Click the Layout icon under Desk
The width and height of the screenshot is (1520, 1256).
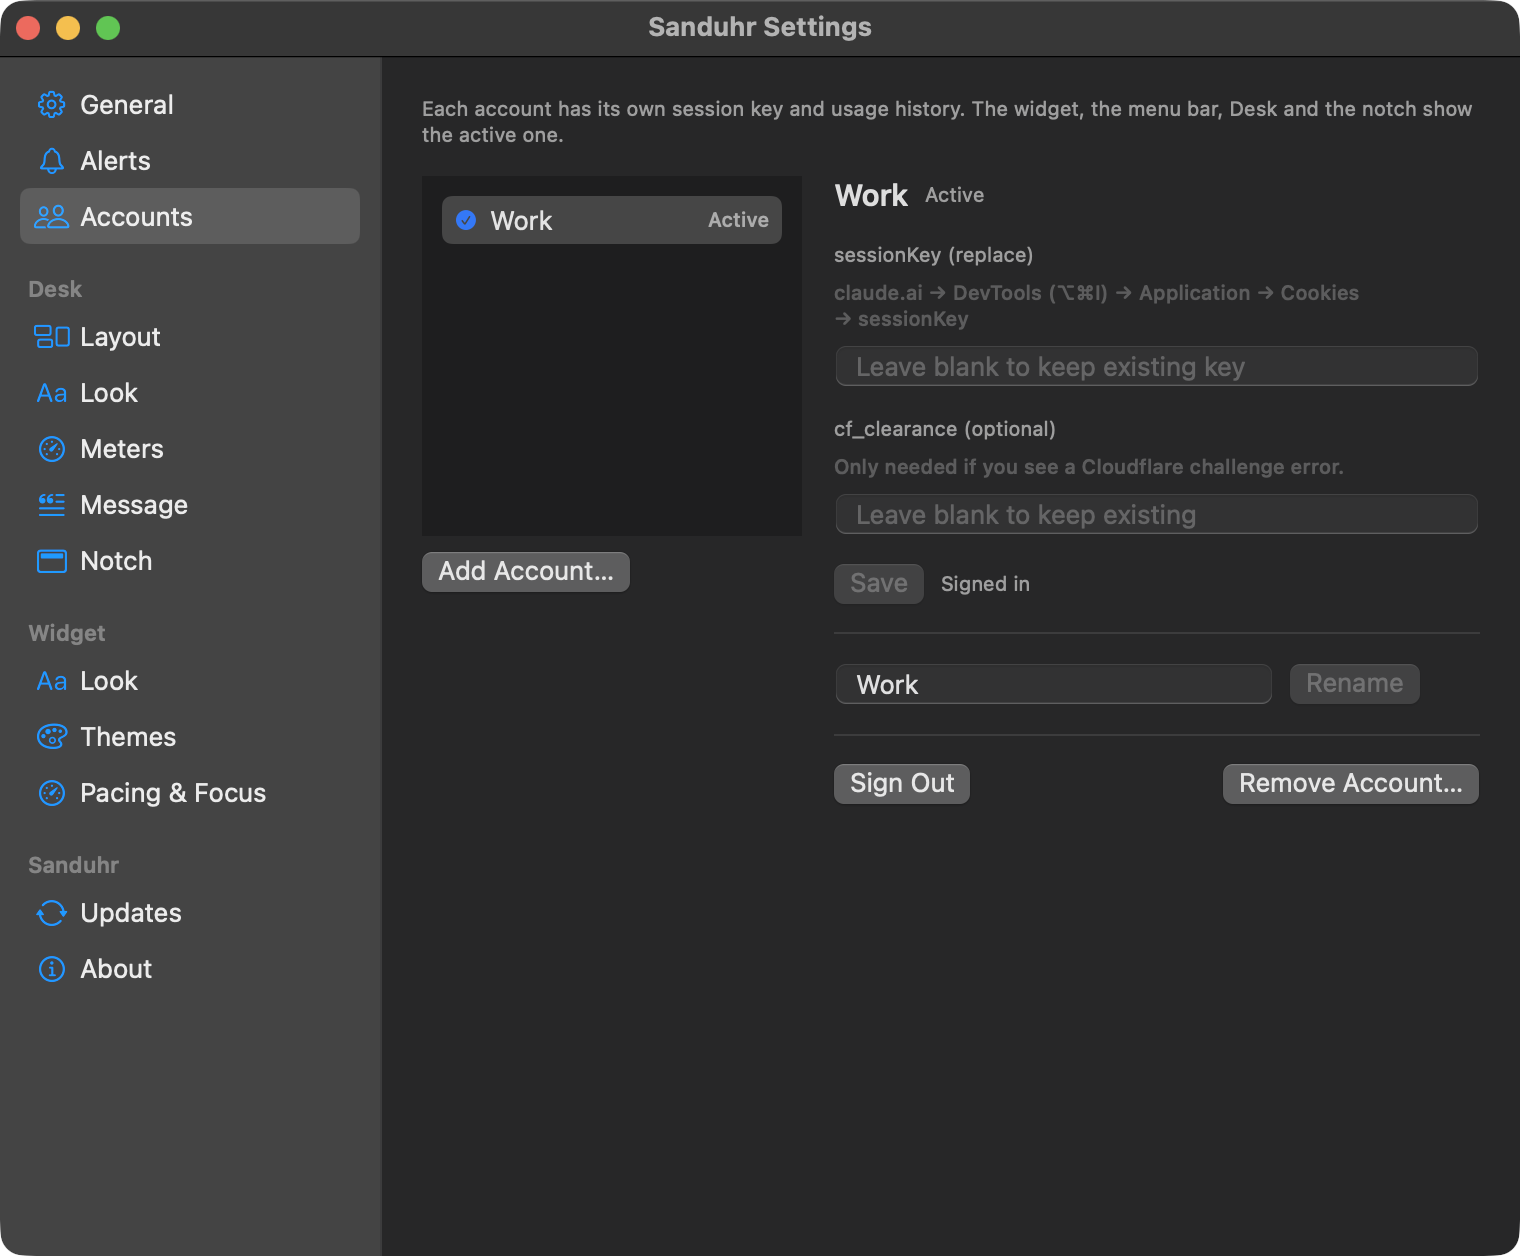(52, 337)
